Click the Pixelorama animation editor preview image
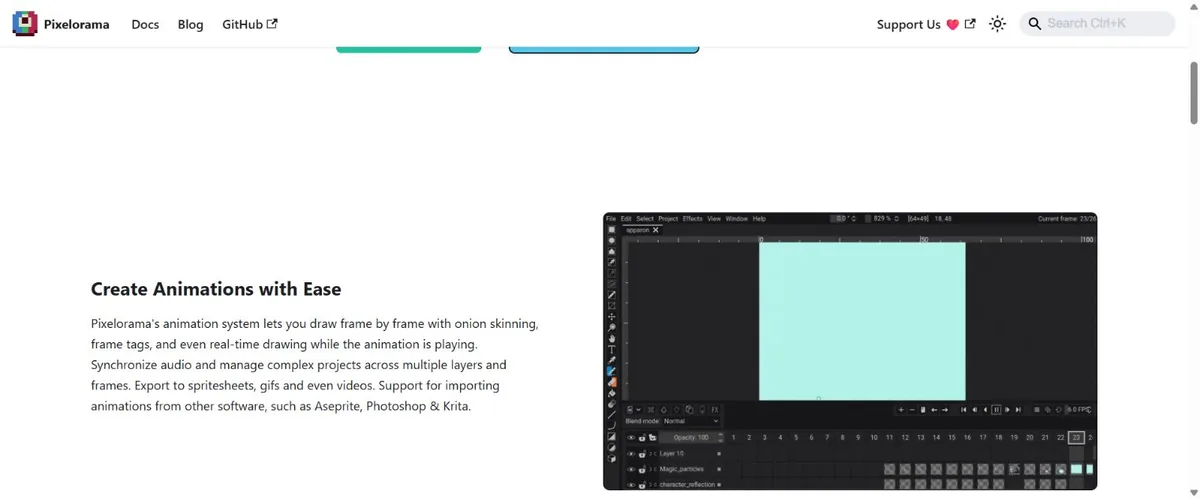 [x=850, y=351]
